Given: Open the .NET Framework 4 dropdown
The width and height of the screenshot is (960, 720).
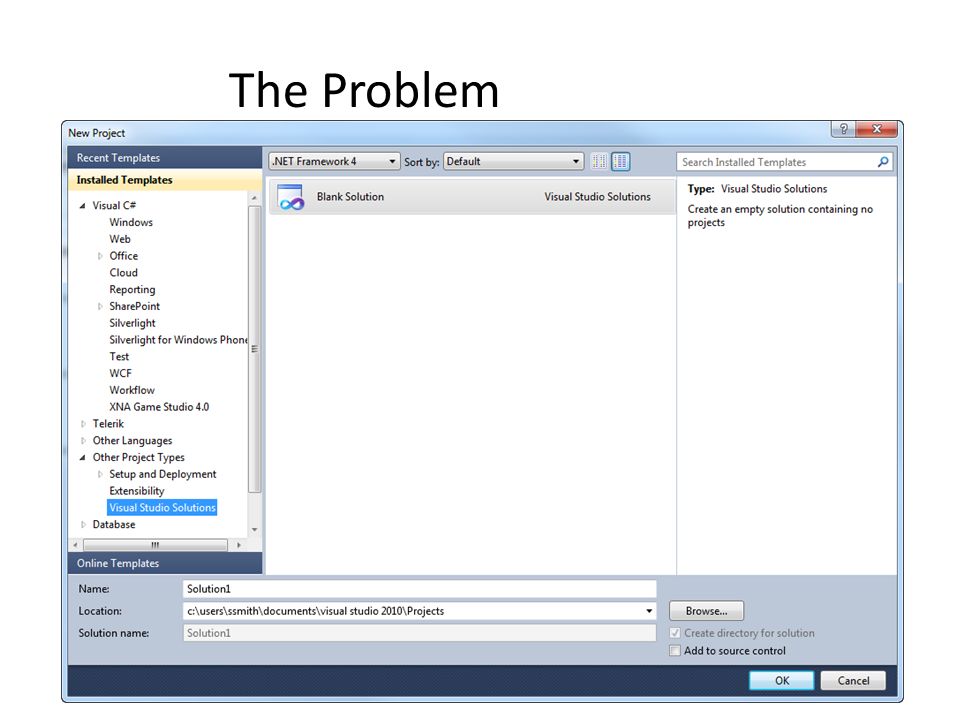Looking at the screenshot, I should [x=334, y=162].
